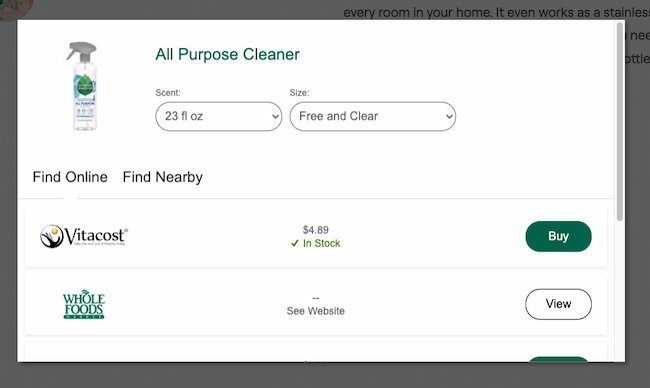Click the Vitacost logo
This screenshot has height=388, width=650.
click(84, 236)
